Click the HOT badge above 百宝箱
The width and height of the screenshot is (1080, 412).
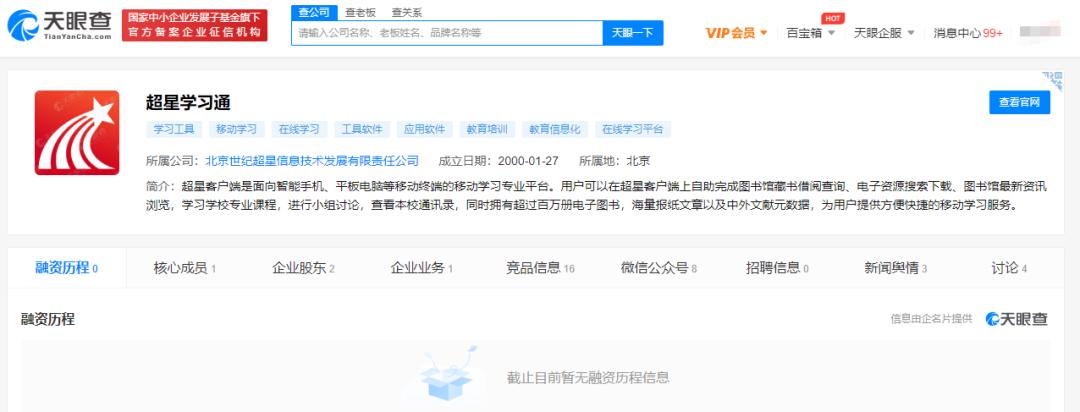(833, 19)
